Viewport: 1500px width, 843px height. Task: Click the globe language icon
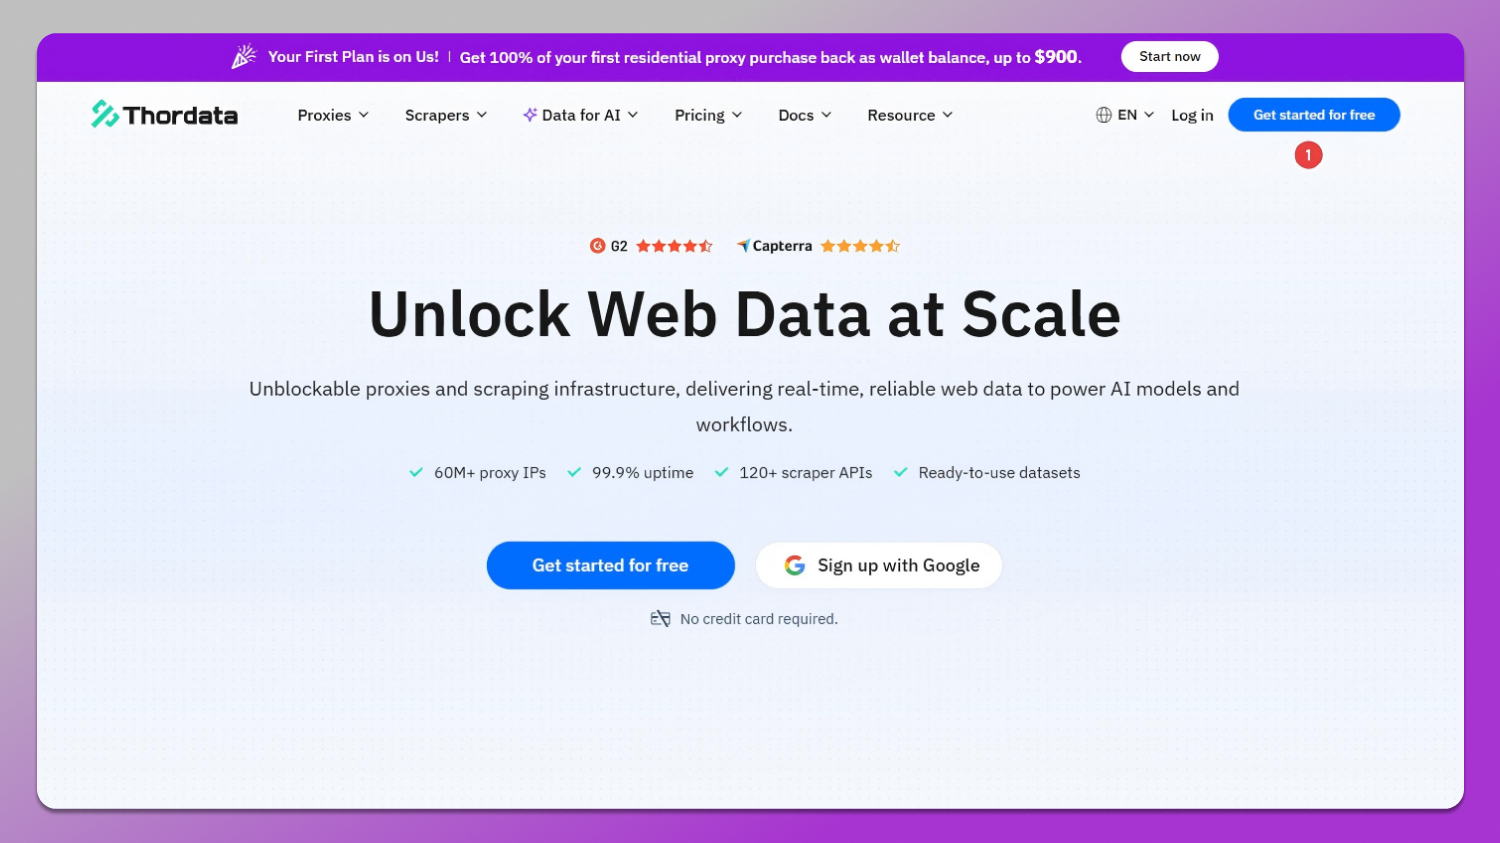pyautogui.click(x=1102, y=114)
